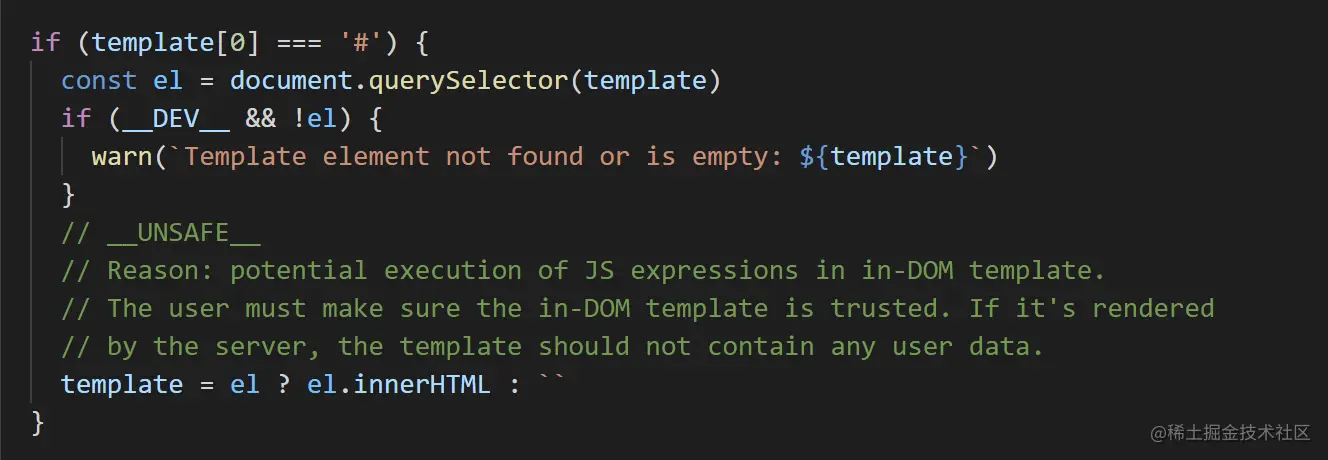
Task: Click the ${template} interpolation in the warn message
Action: 876,156
